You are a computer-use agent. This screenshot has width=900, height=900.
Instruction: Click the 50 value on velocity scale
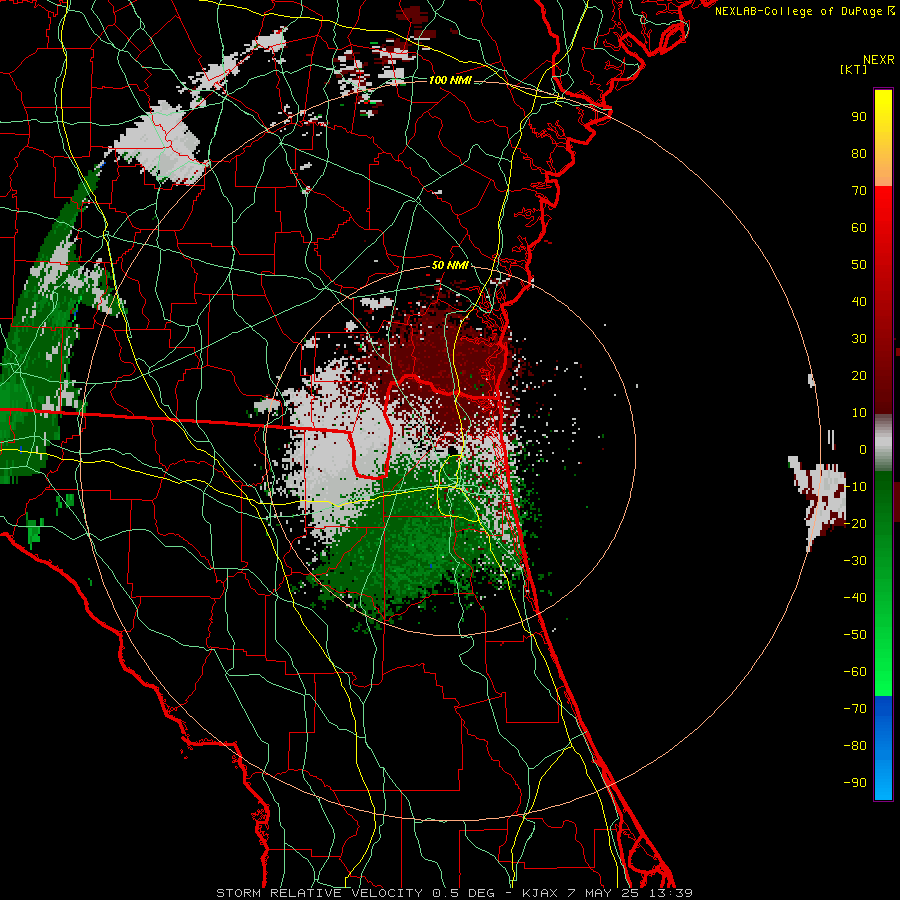[x=859, y=265]
